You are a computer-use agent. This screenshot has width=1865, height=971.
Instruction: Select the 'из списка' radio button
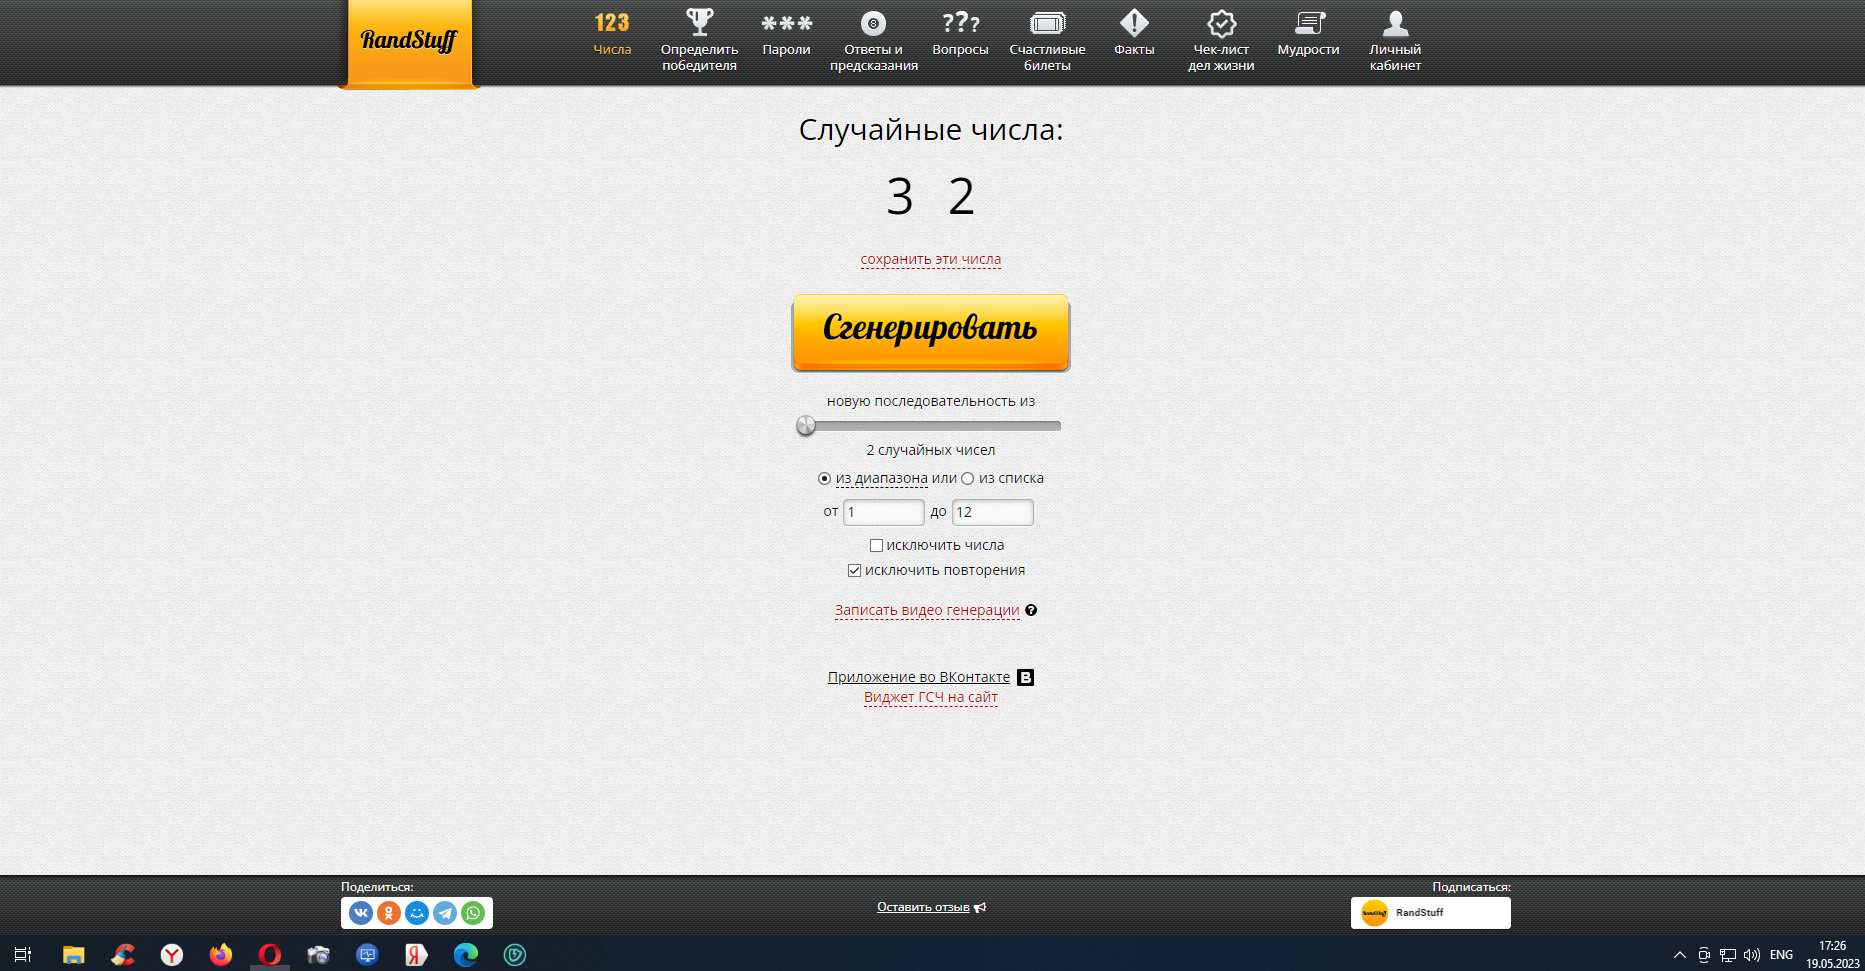tap(967, 479)
